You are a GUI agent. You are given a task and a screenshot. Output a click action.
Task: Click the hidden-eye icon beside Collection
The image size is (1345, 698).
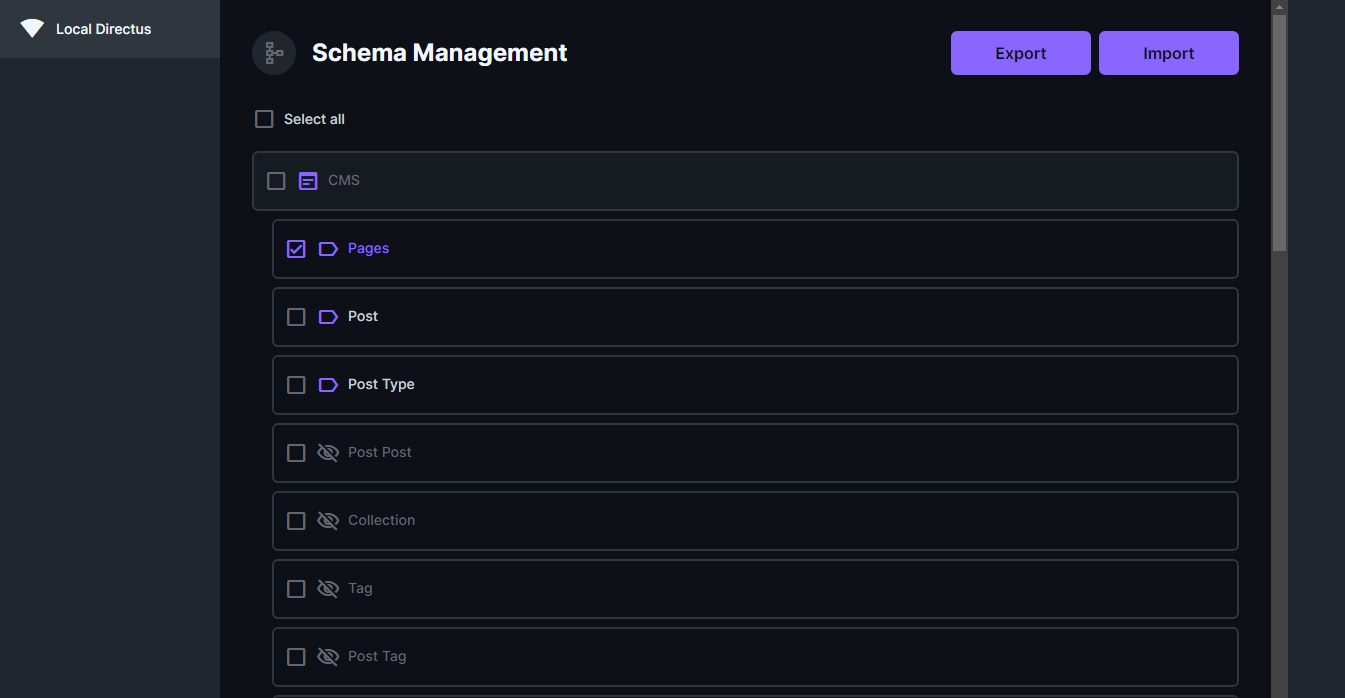(328, 521)
